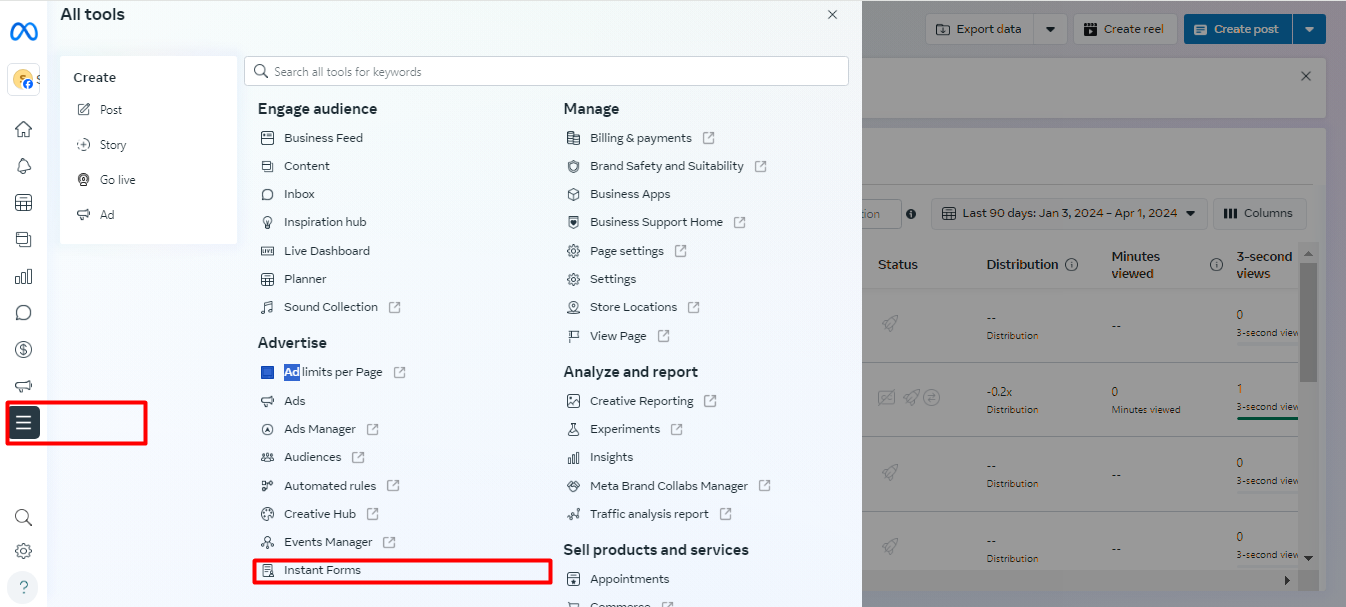Open Planner grid icon in the sidebar

23,203
